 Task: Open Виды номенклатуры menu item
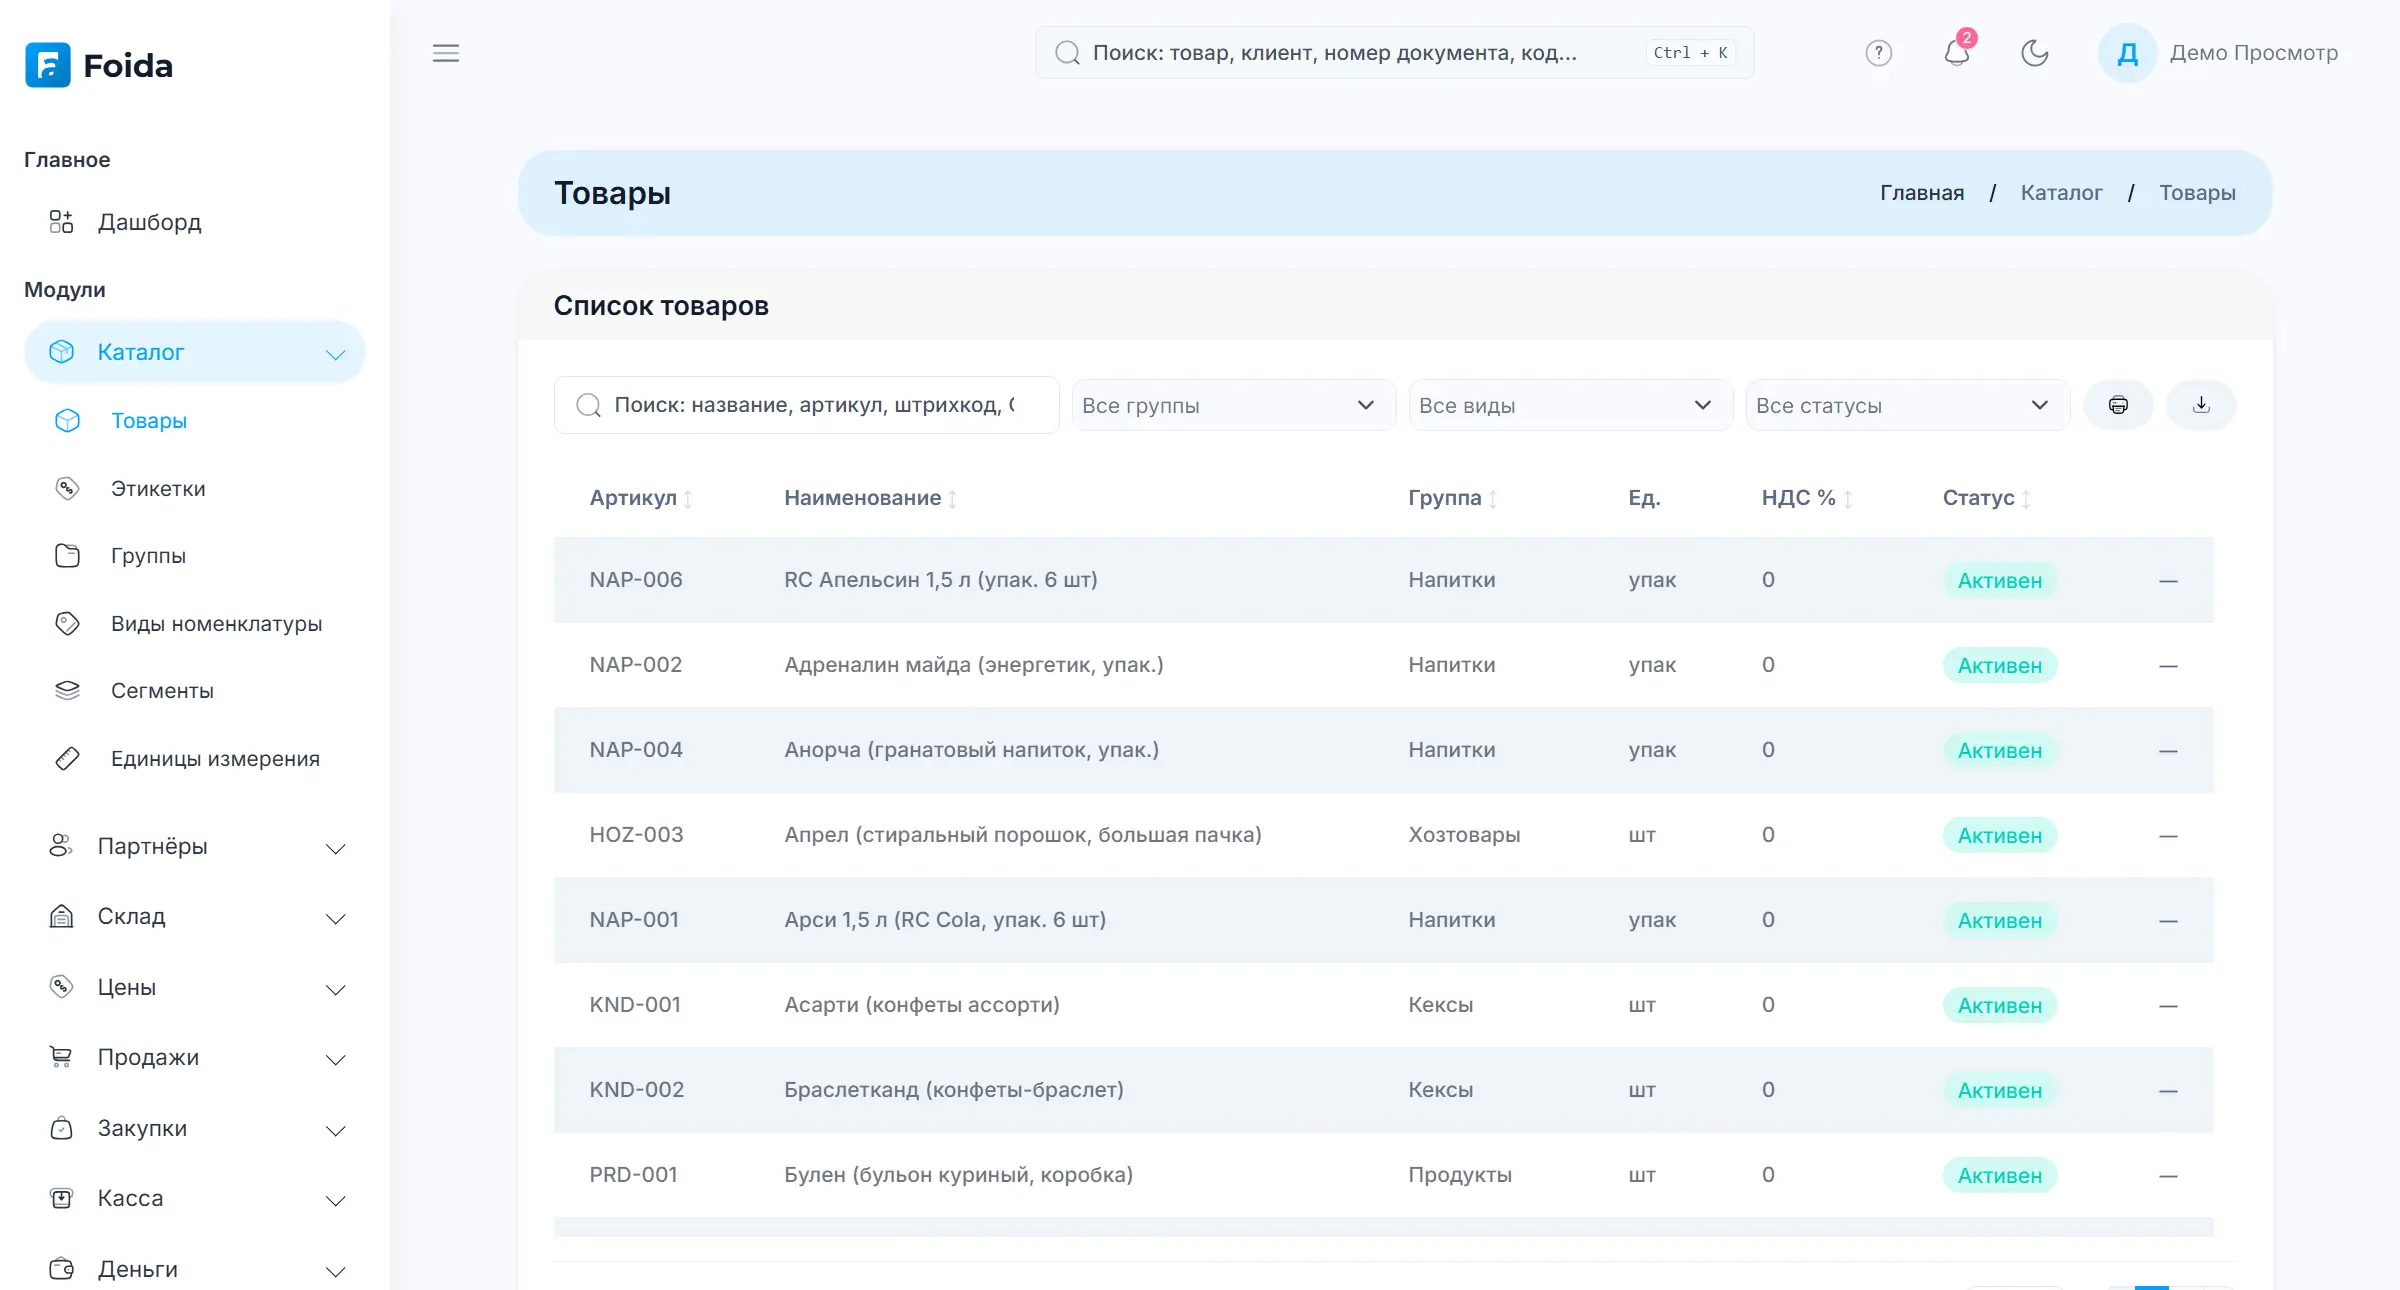[216, 624]
